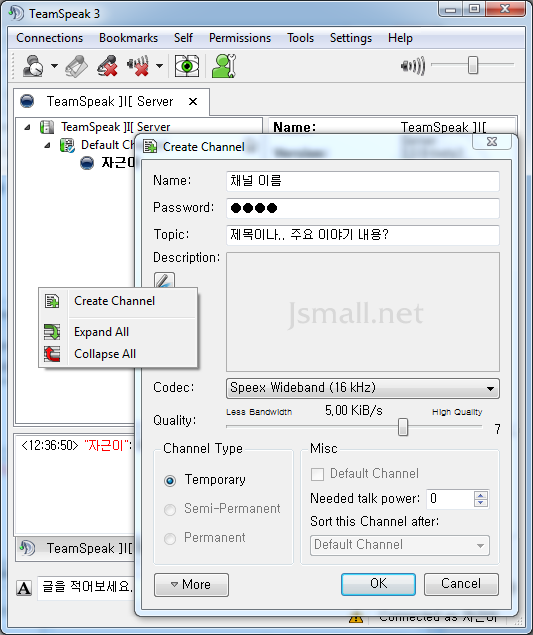The image size is (533, 635).
Task: Open the Sort this Channel after dropdown
Action: coord(399,545)
